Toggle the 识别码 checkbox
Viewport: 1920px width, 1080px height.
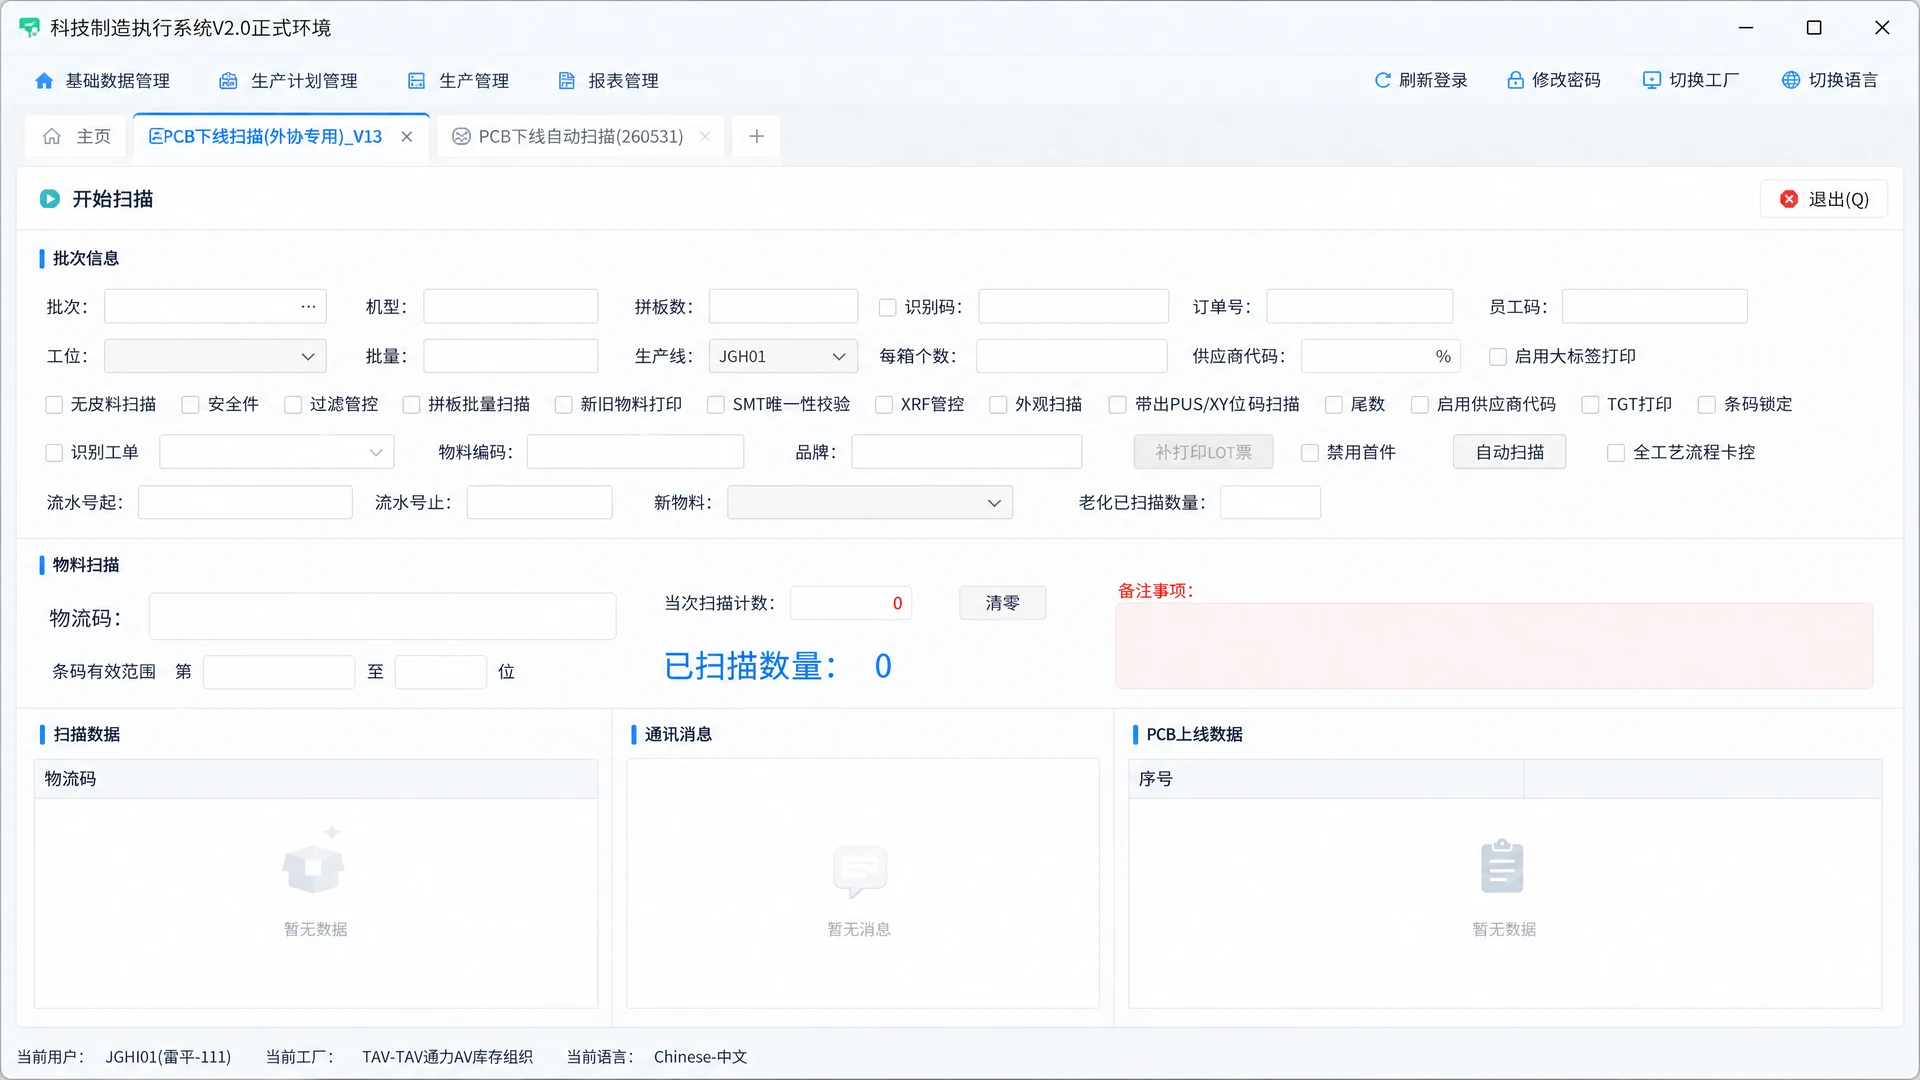(x=887, y=308)
